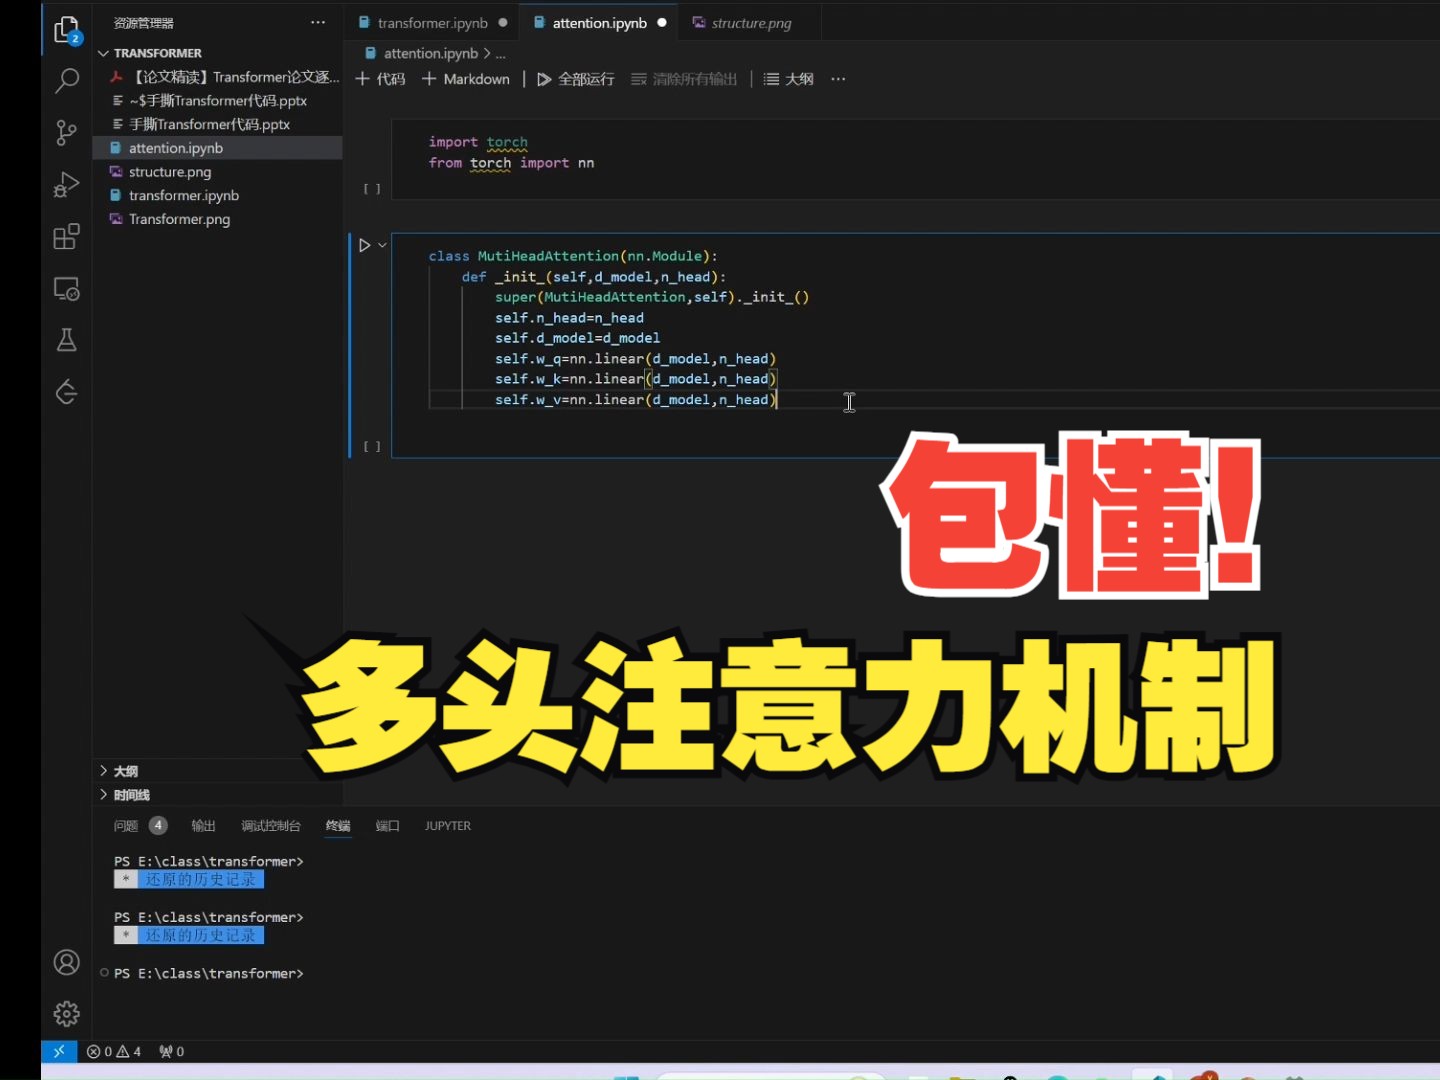Open the Remote Explorer view
This screenshot has height=1080, width=1440.
pos(67,289)
